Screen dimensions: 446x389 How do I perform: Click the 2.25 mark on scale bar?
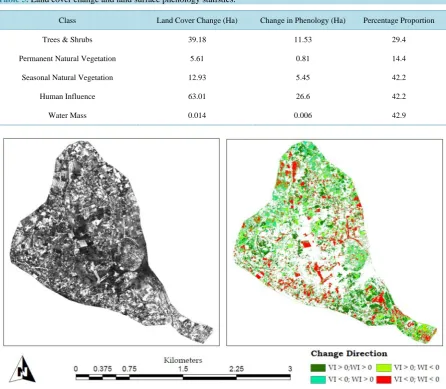point(236,369)
